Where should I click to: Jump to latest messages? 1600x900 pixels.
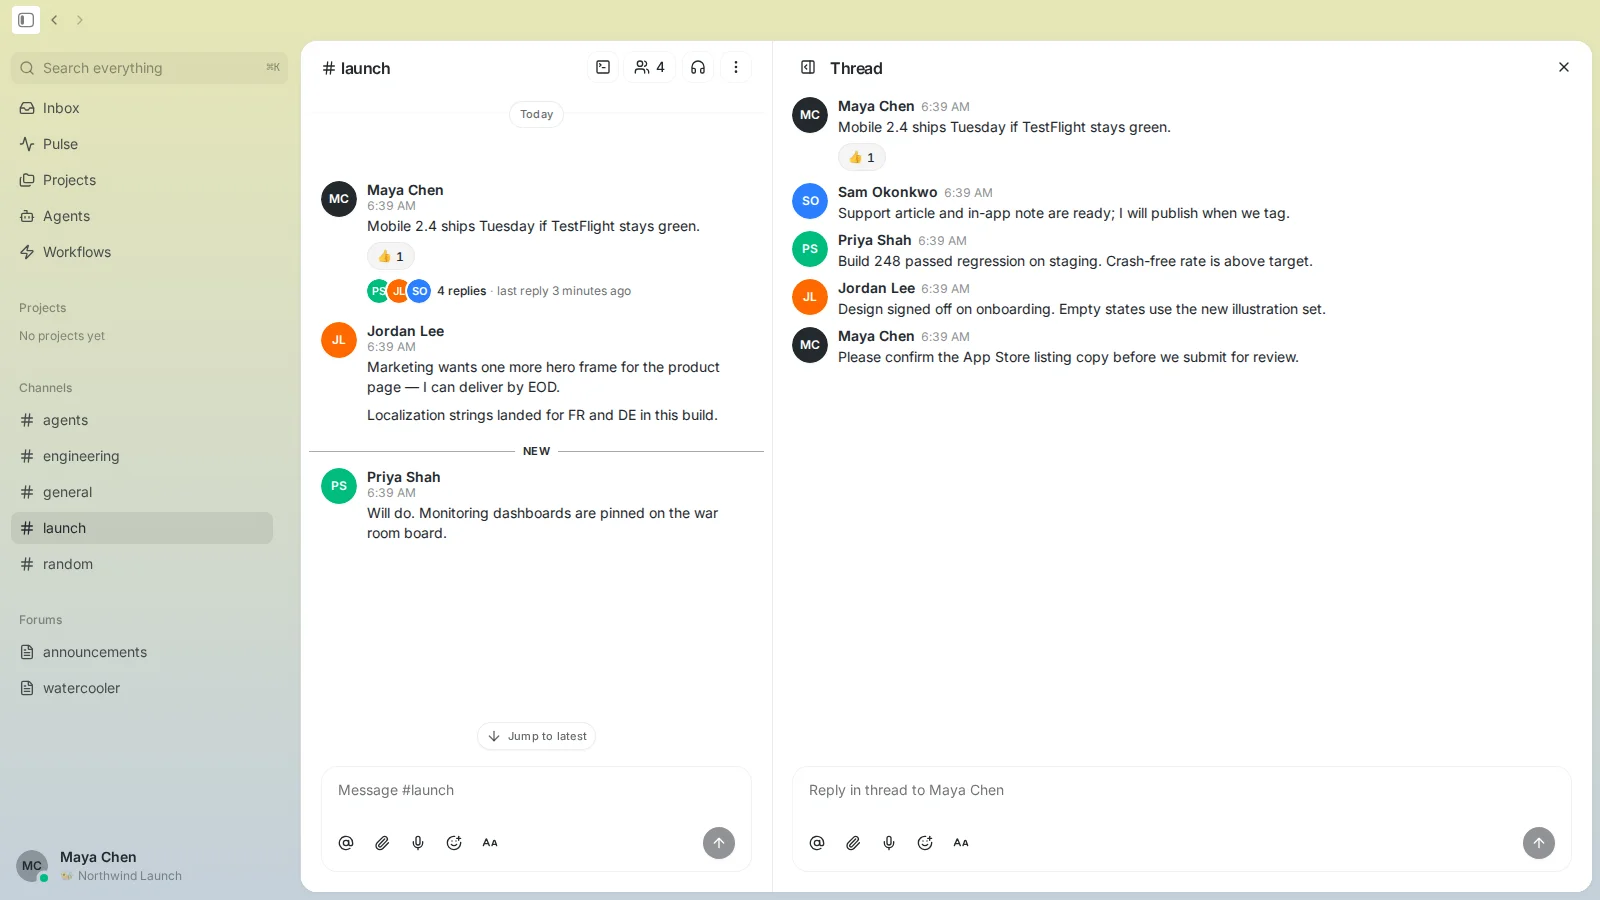[537, 736]
